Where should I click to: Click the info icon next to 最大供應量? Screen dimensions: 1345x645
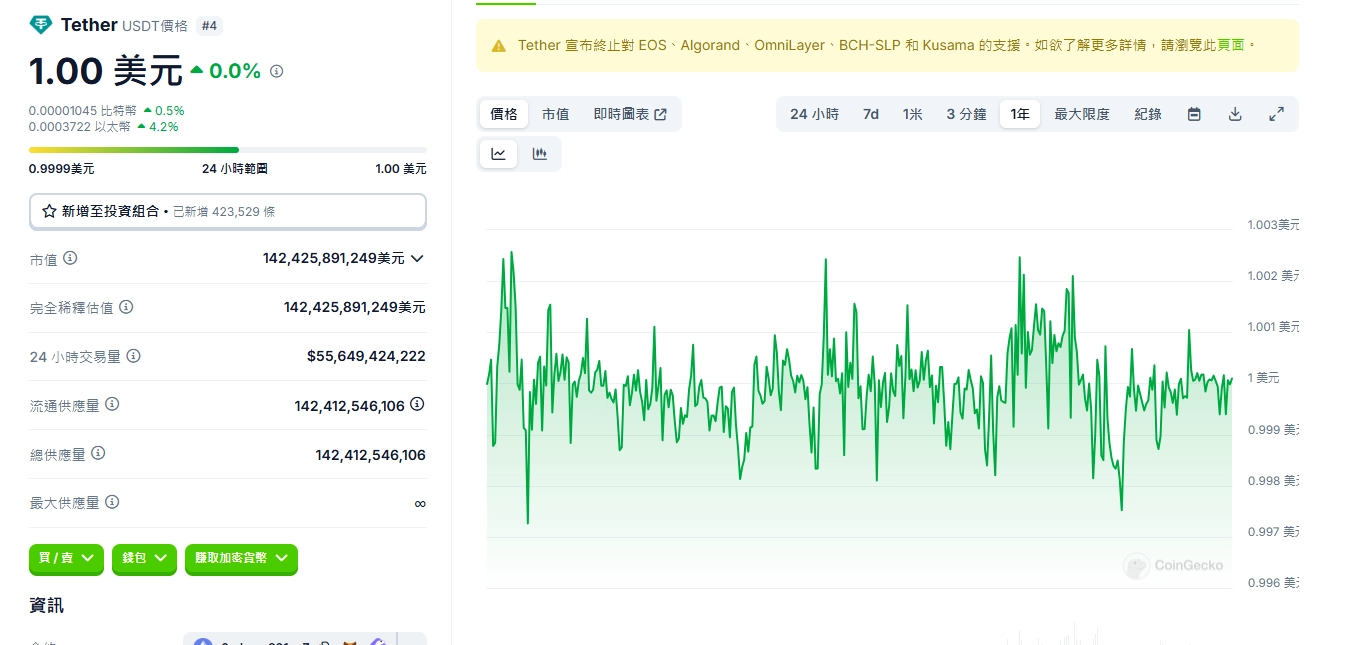click(x=111, y=502)
